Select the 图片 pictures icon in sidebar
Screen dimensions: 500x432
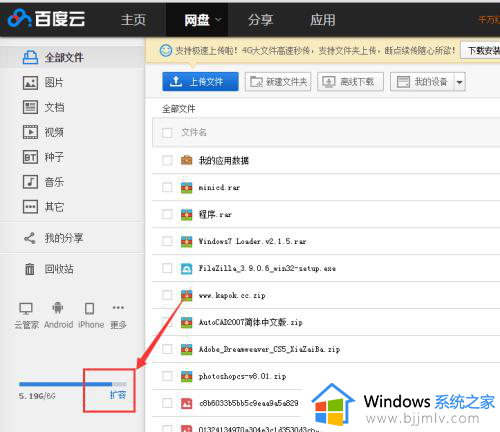30,82
